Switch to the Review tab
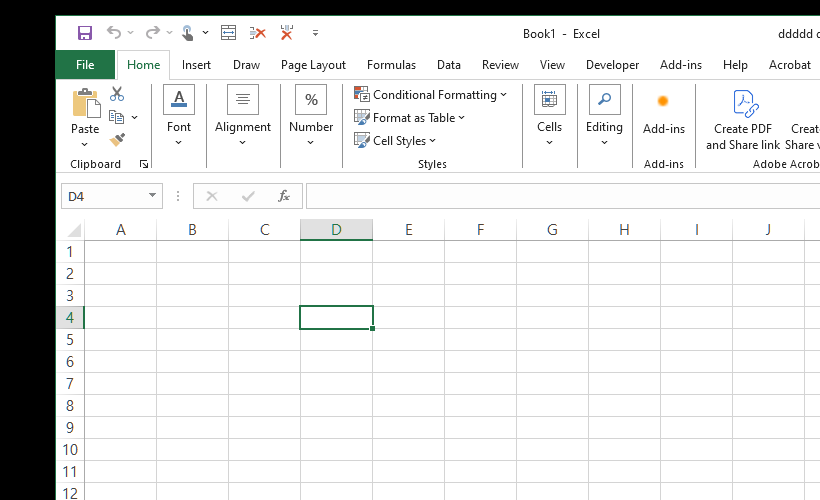820x500 pixels. [500, 65]
